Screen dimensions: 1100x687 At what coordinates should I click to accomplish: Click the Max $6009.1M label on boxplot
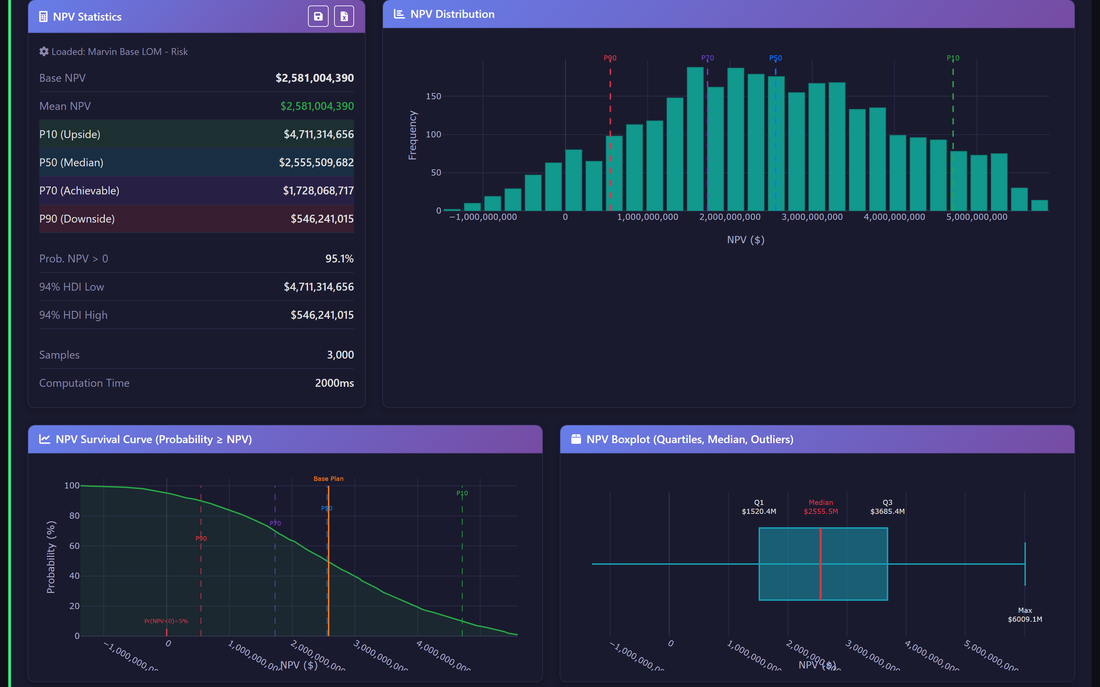pyautogui.click(x=1025, y=615)
